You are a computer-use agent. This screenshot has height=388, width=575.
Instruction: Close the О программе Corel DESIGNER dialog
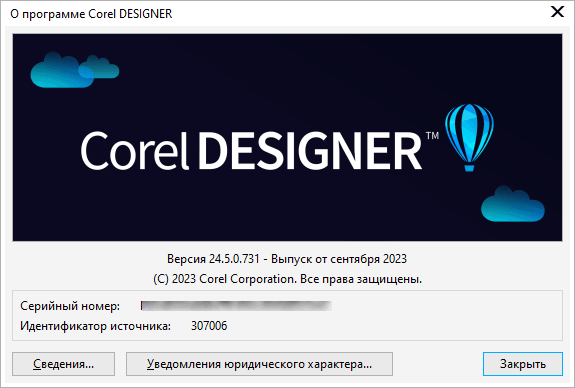click(x=557, y=12)
